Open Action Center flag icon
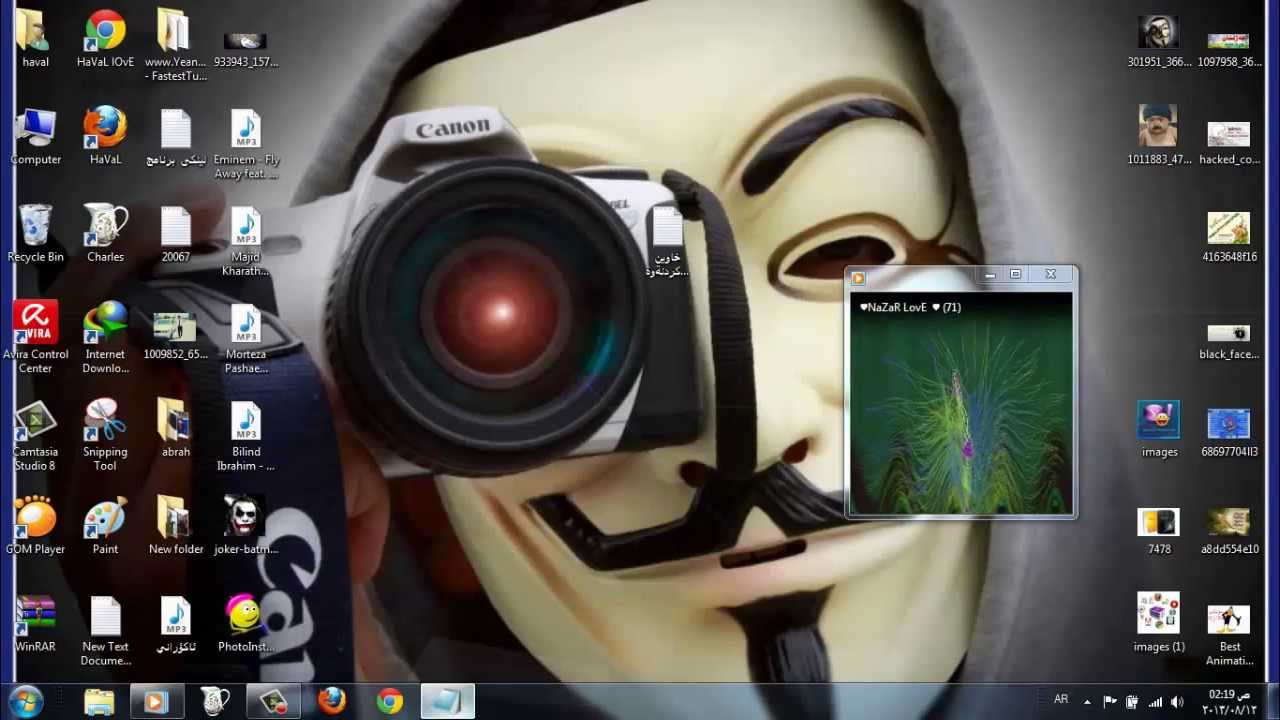The image size is (1280, 720). [x=1110, y=702]
